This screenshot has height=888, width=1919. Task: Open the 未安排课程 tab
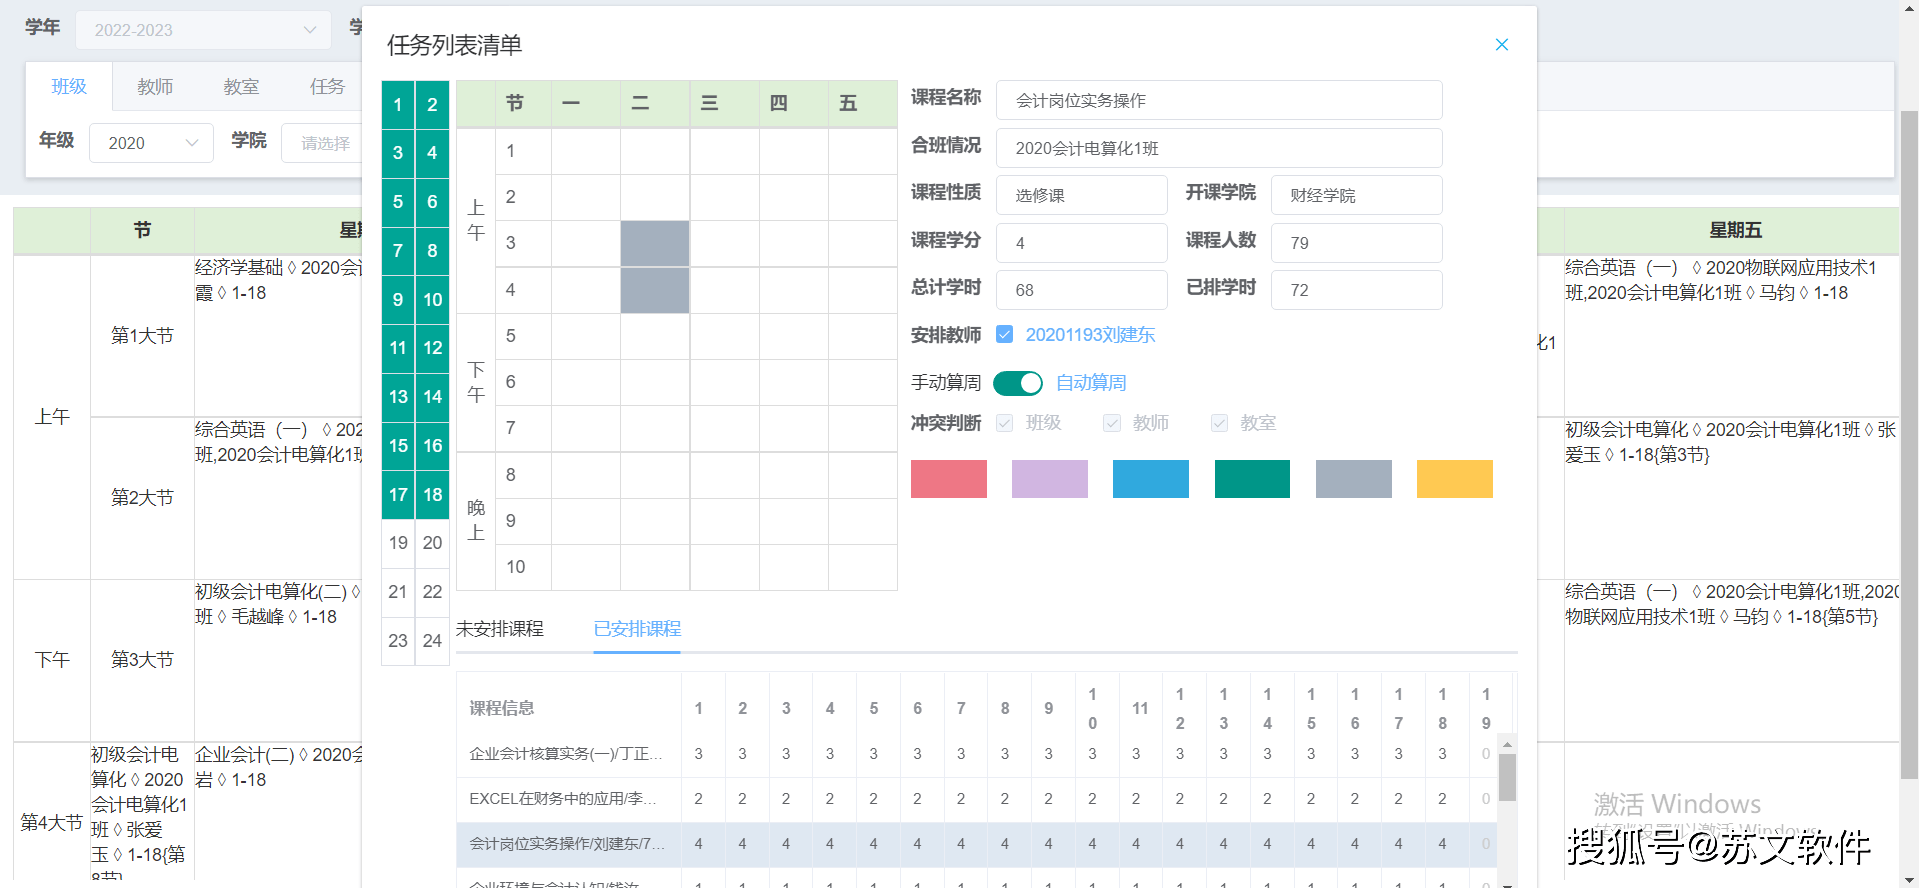[500, 629]
